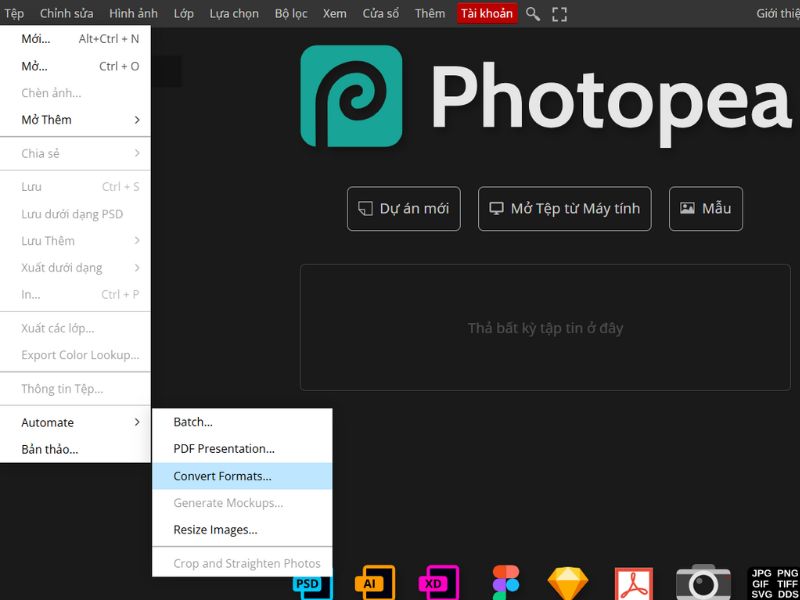
Task: Click the Giới thiệu link
Action: point(778,14)
